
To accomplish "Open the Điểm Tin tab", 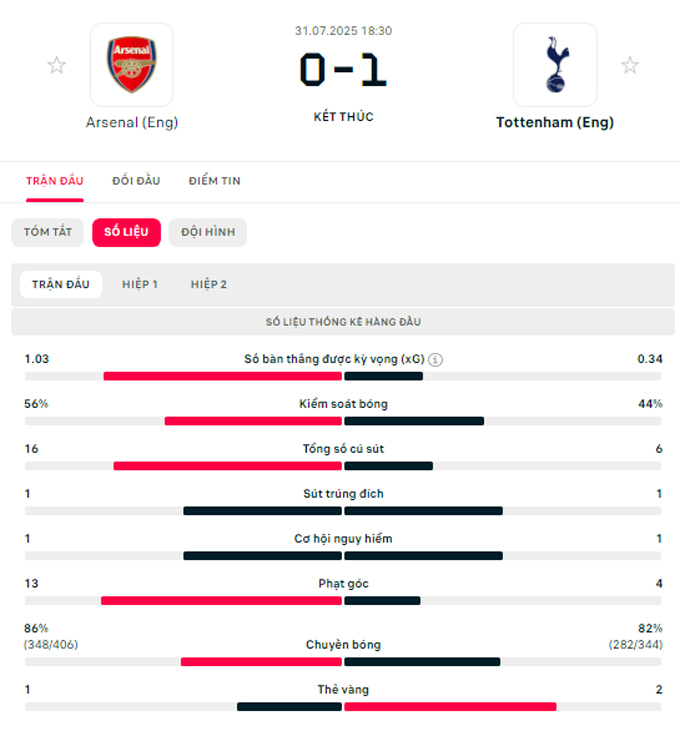I will click(x=214, y=181).
